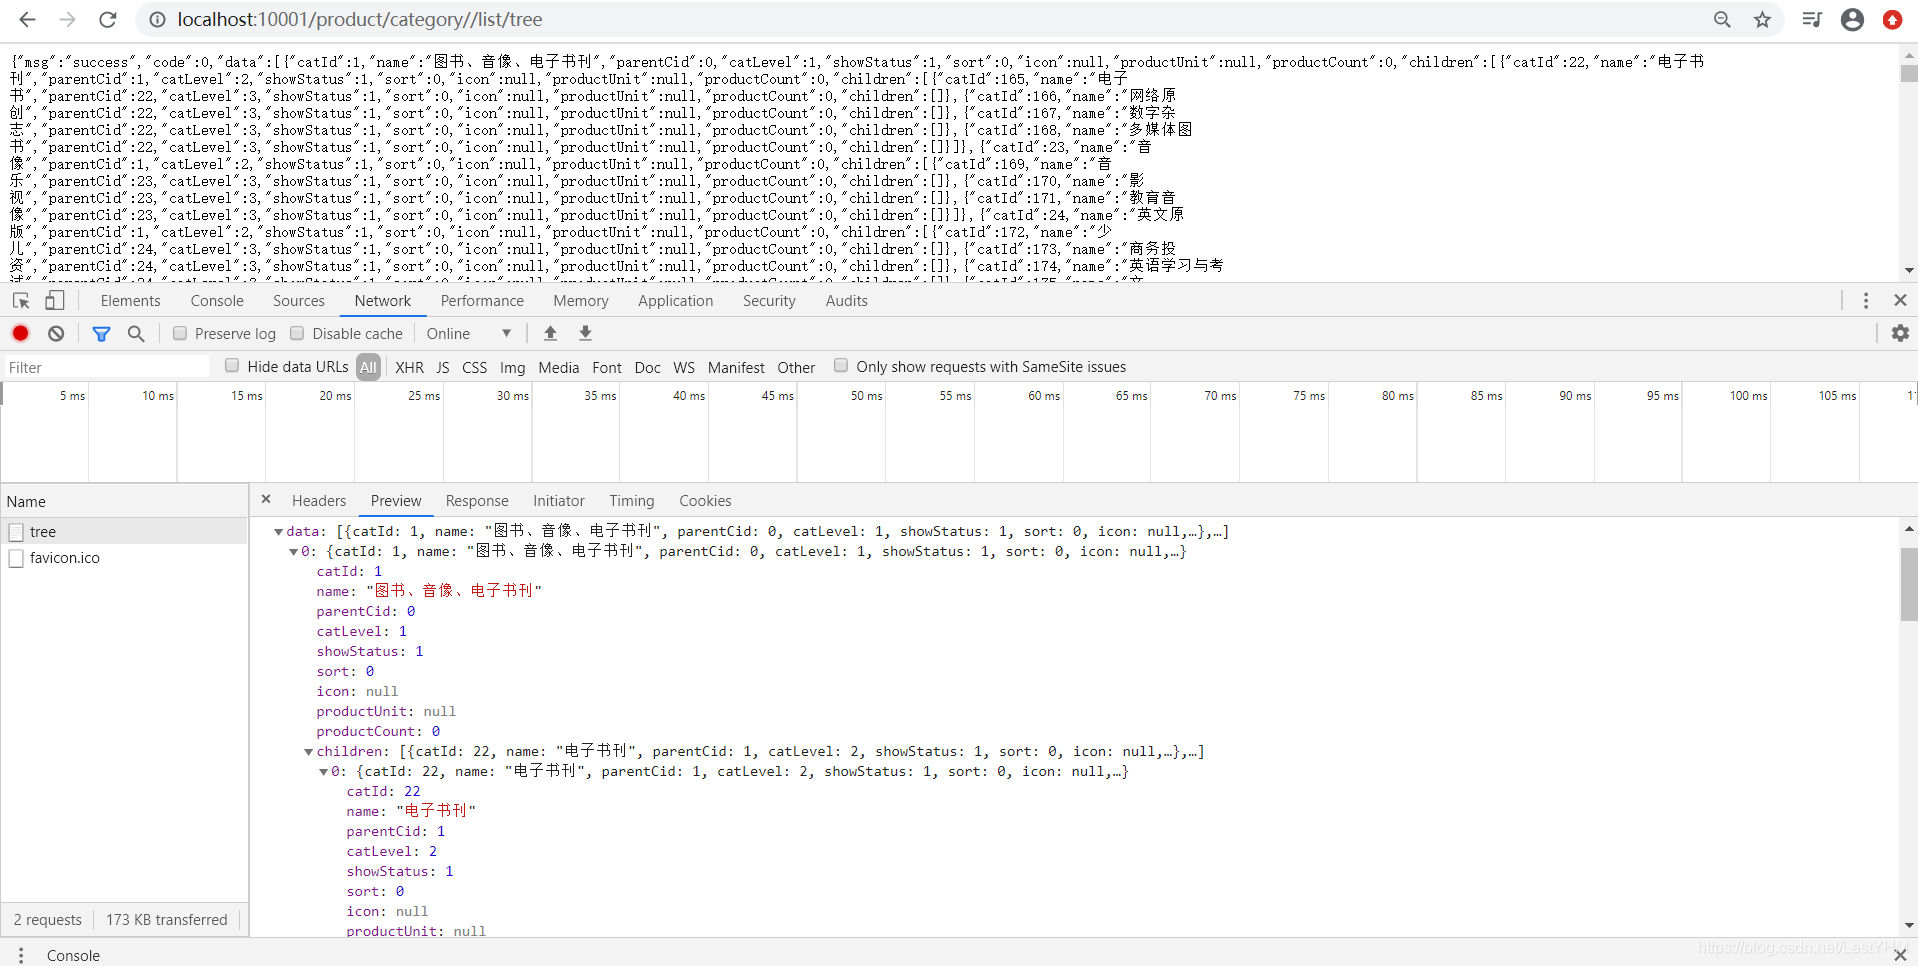Check Hide data URLs
Image resolution: width=1918 pixels, height=966 pixels.
click(232, 366)
